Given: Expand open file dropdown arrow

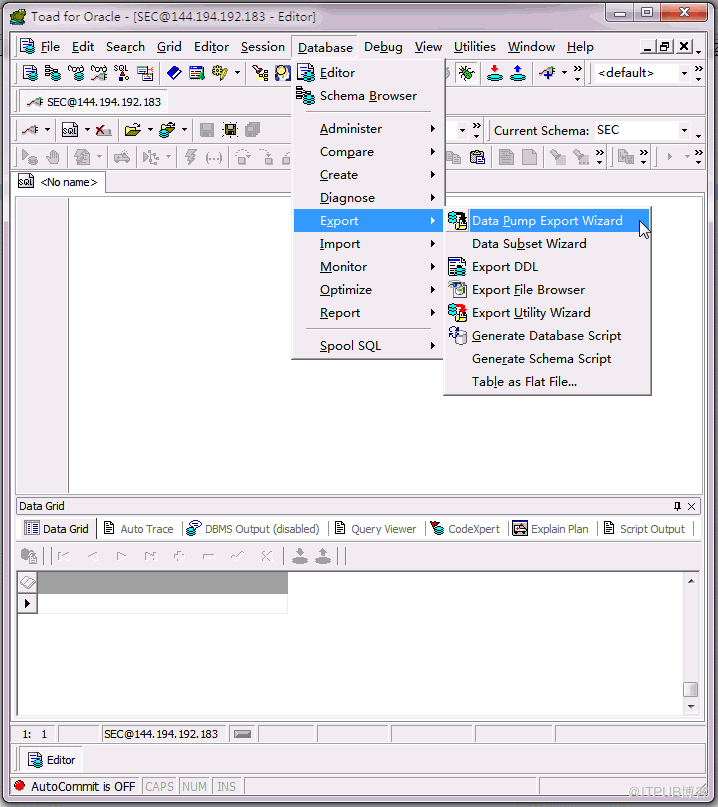Looking at the screenshot, I should pos(150,130).
